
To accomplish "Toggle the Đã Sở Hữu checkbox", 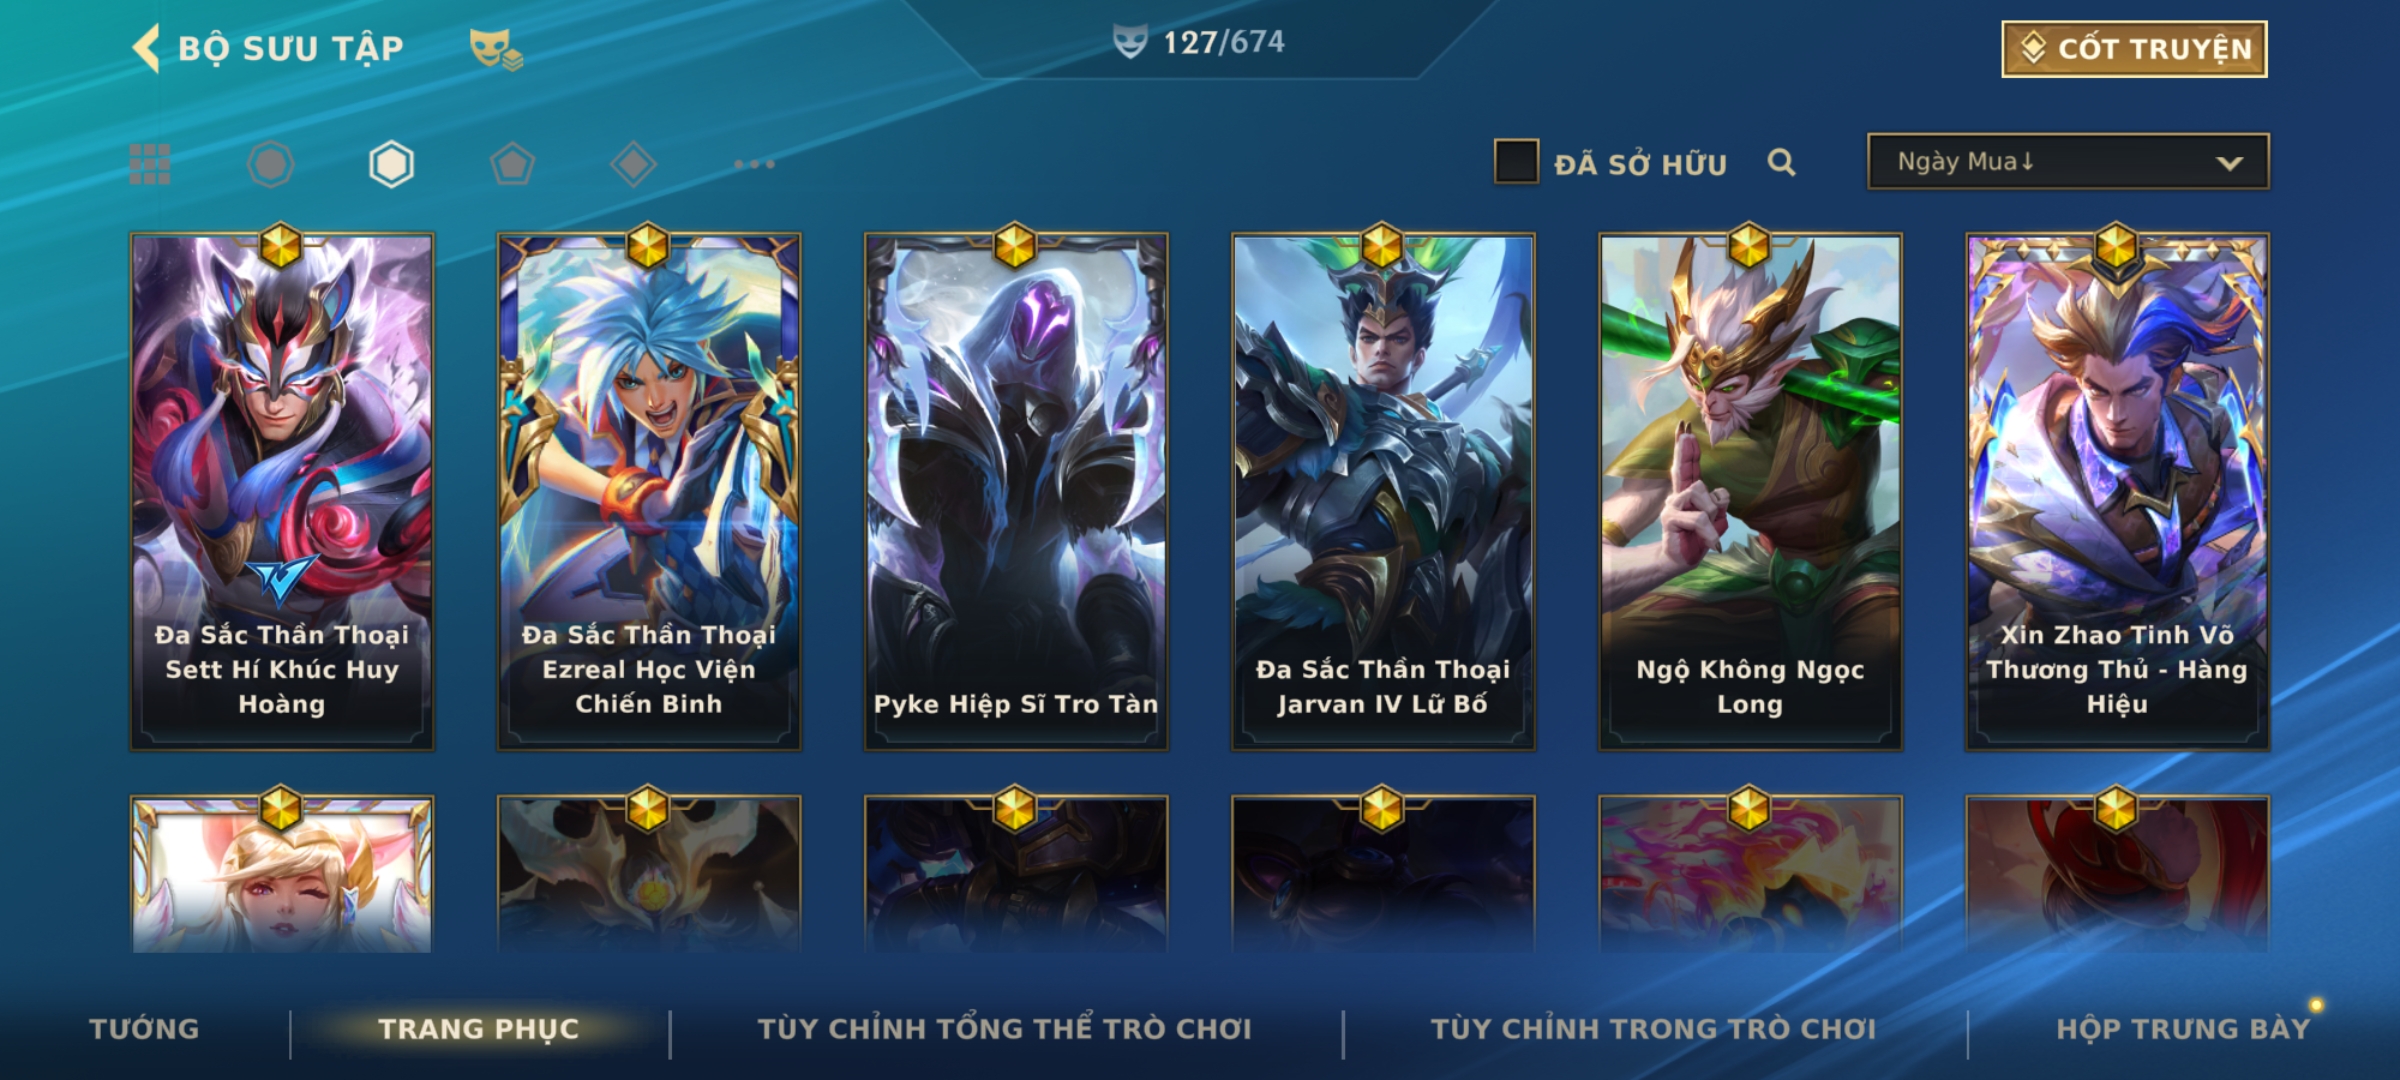I will pyautogui.click(x=1516, y=162).
